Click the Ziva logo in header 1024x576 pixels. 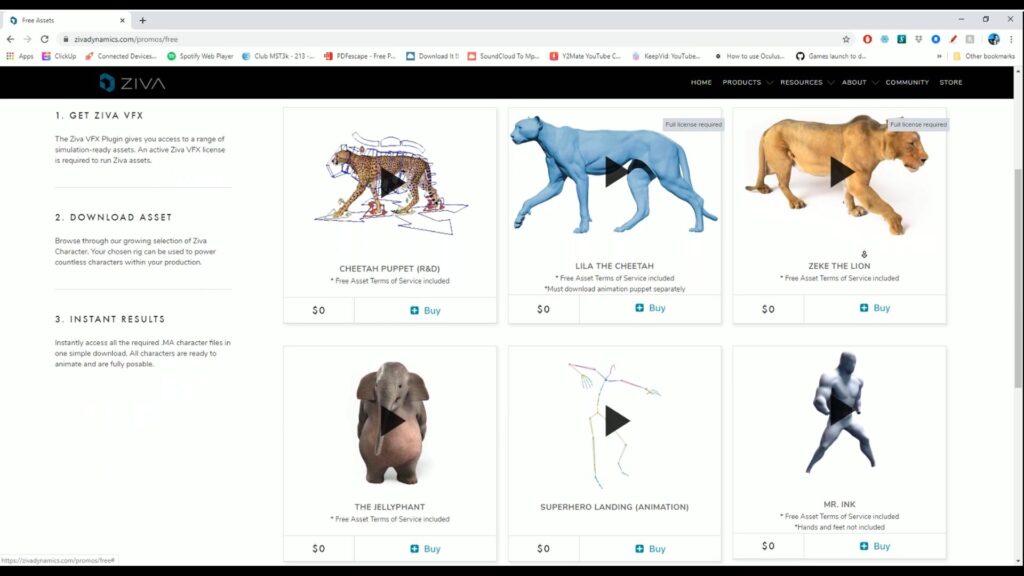[x=133, y=83]
